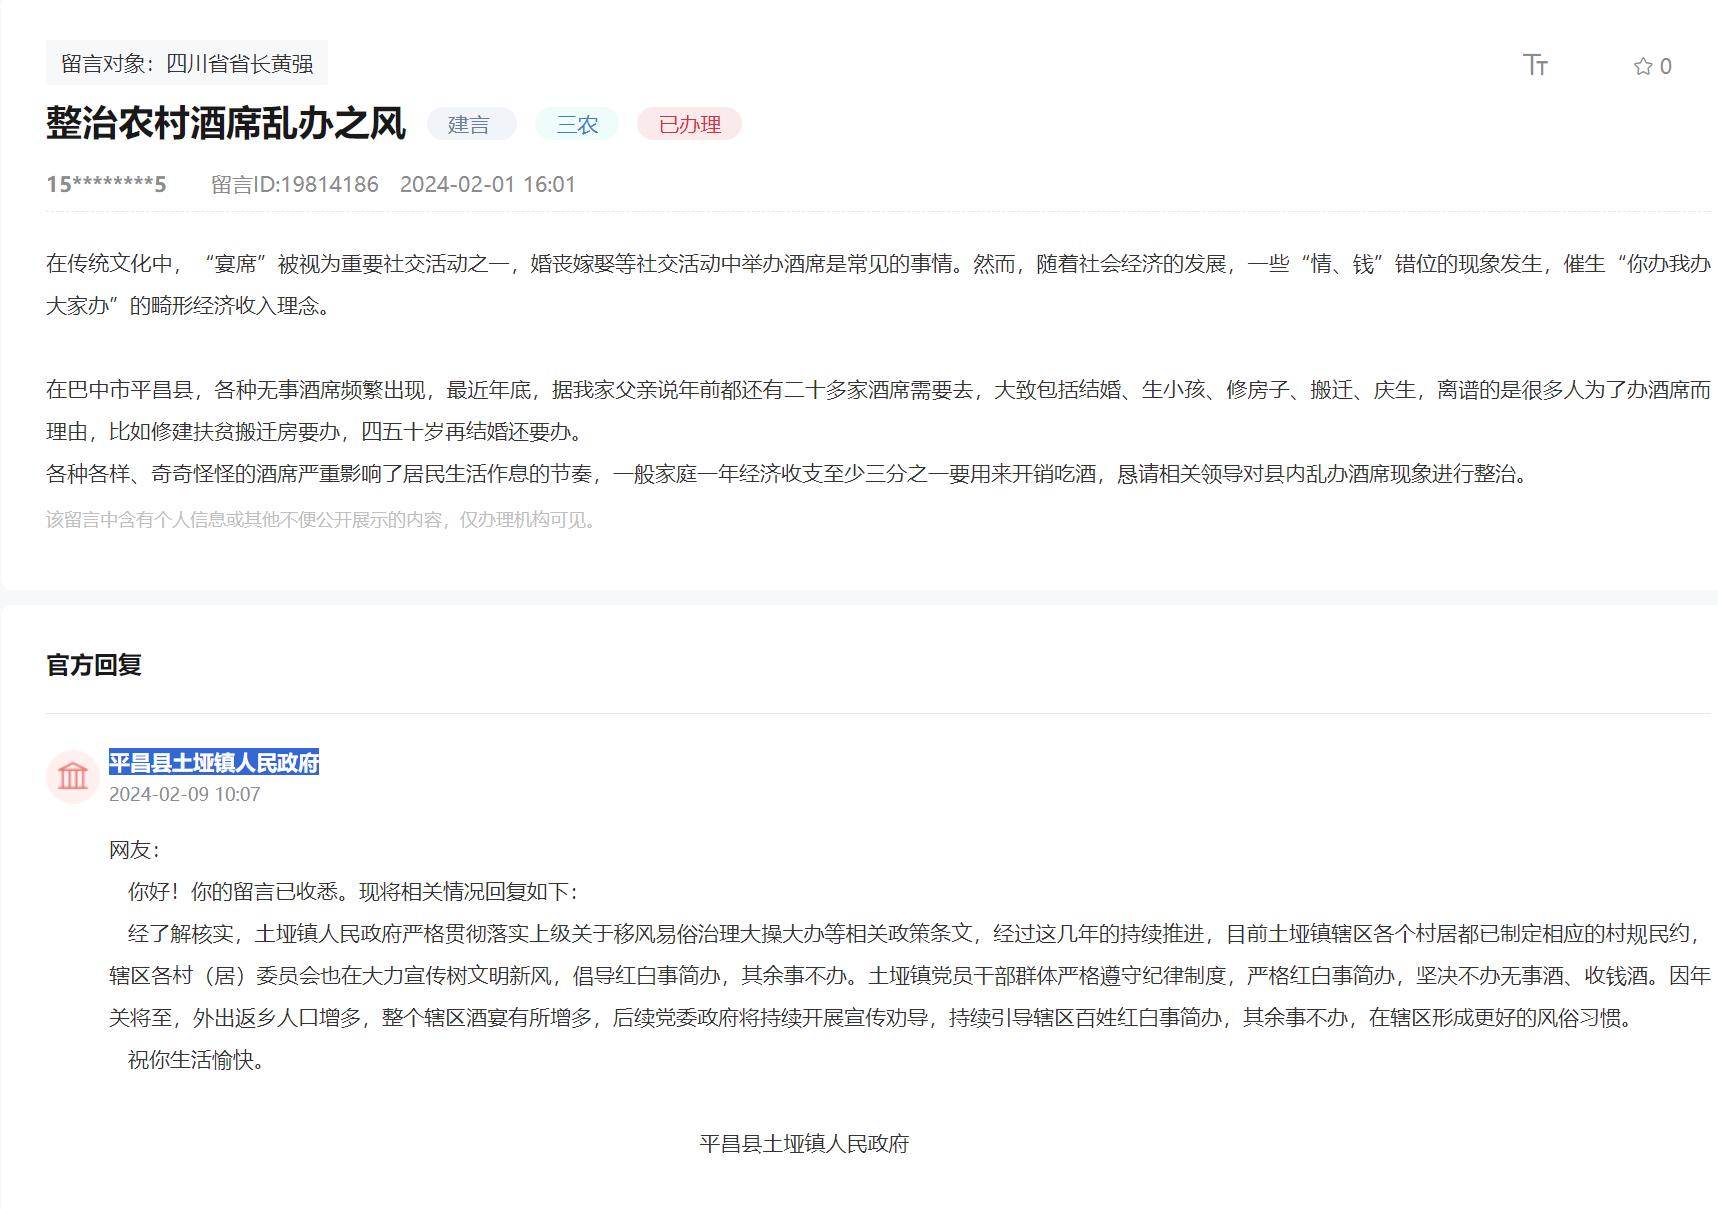Click the 已办理 status tag
Screen dimensions: 1718x1209
point(689,124)
